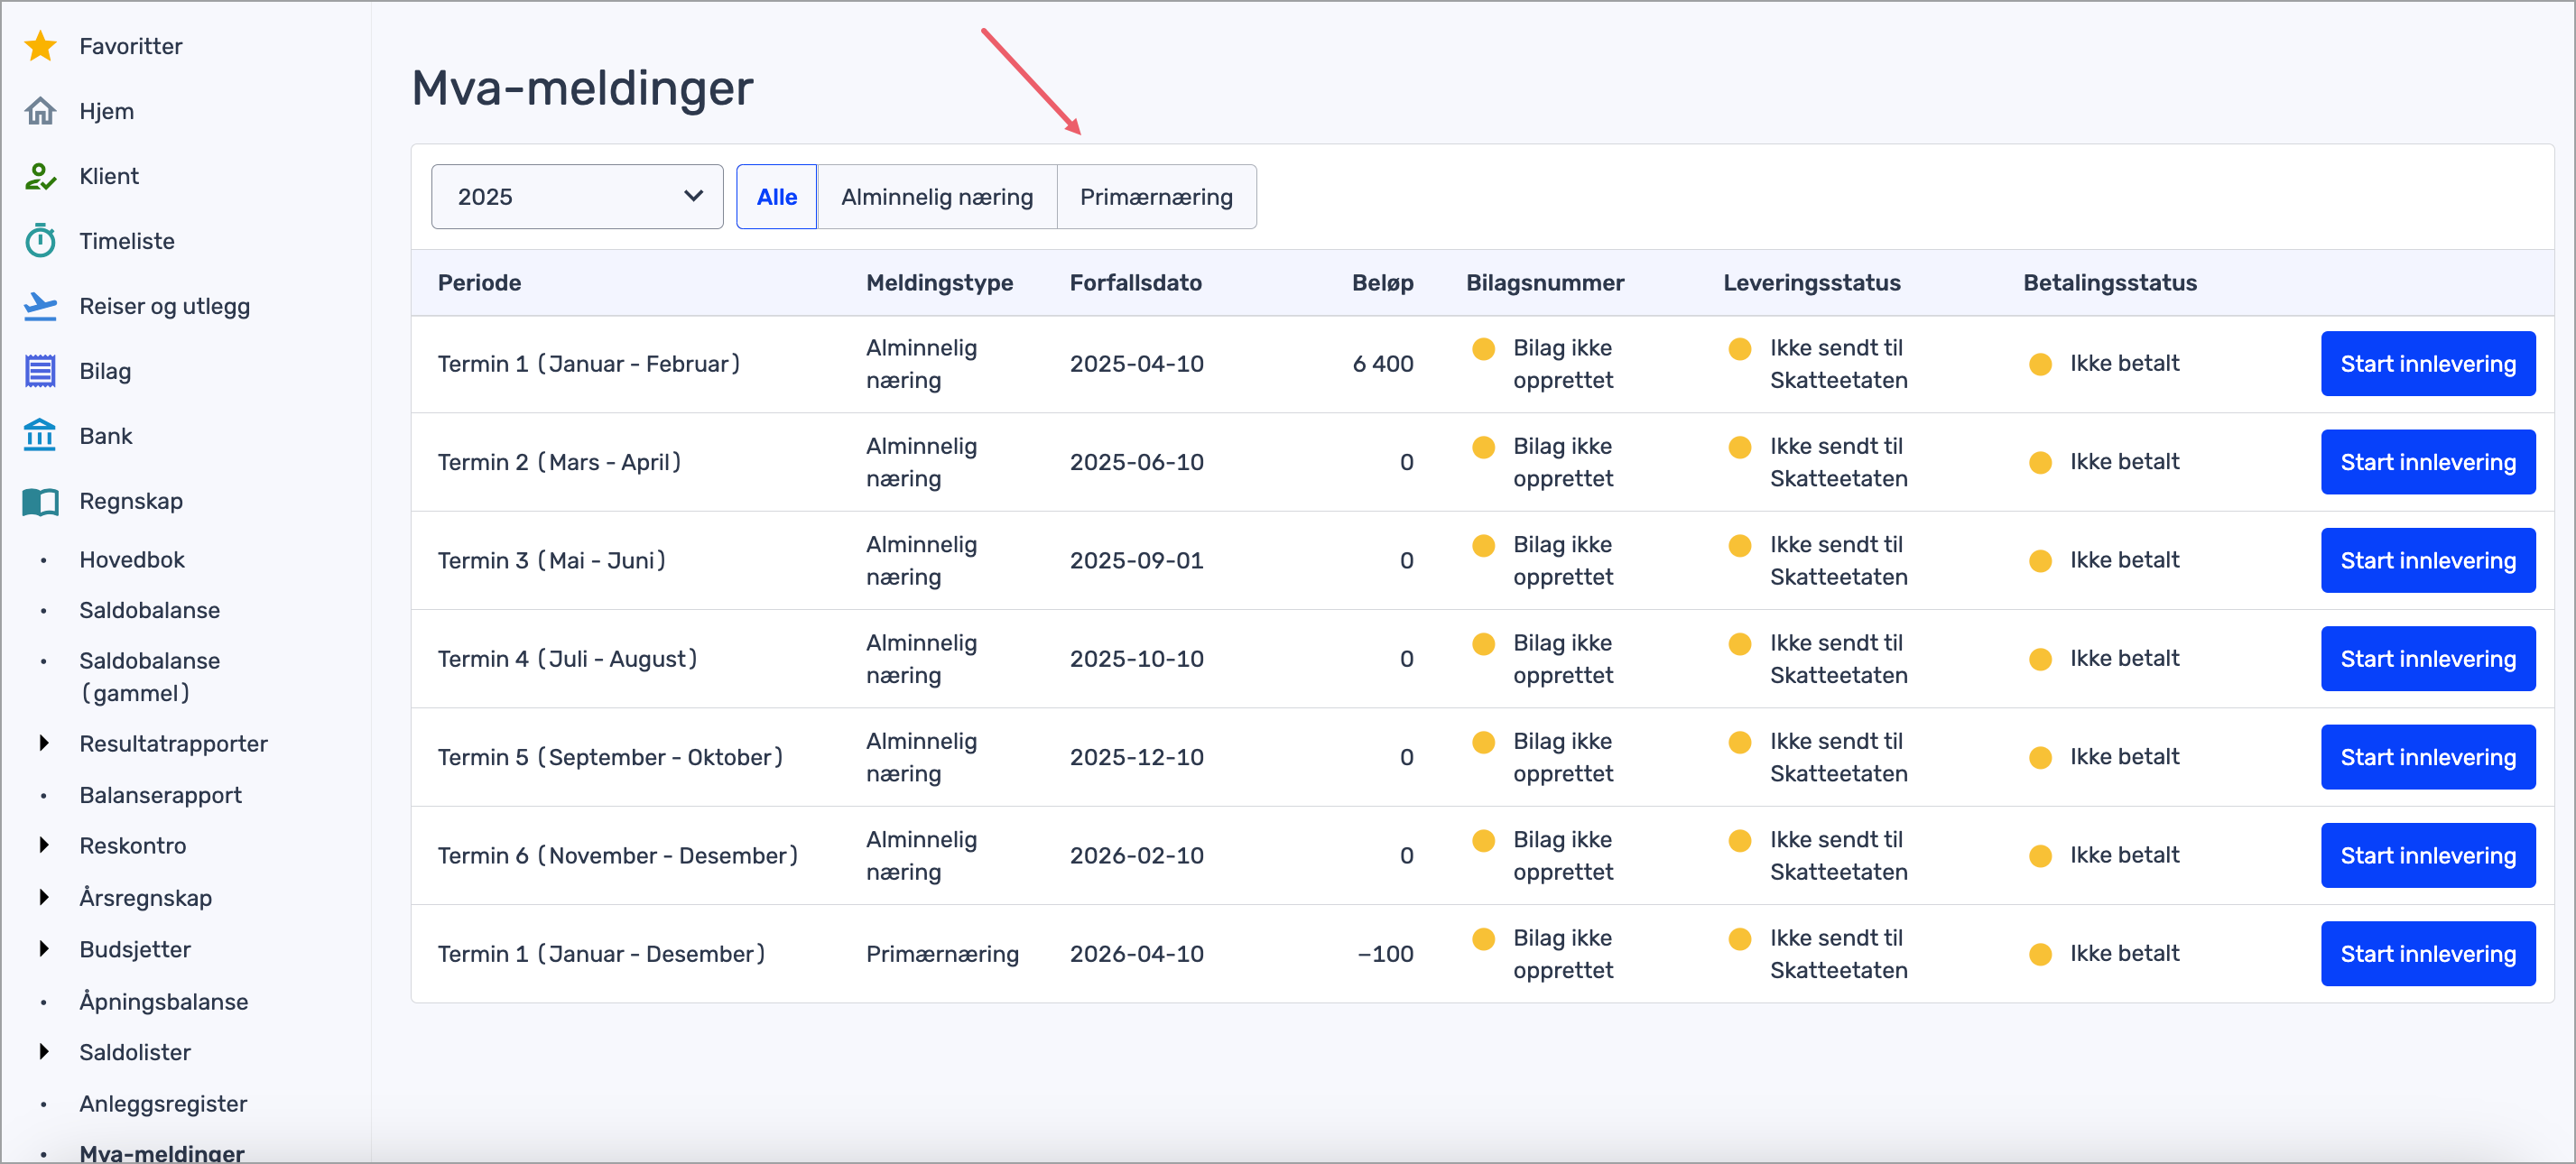This screenshot has width=2576, height=1164.
Task: Open Bank building icon
Action: [x=40, y=436]
